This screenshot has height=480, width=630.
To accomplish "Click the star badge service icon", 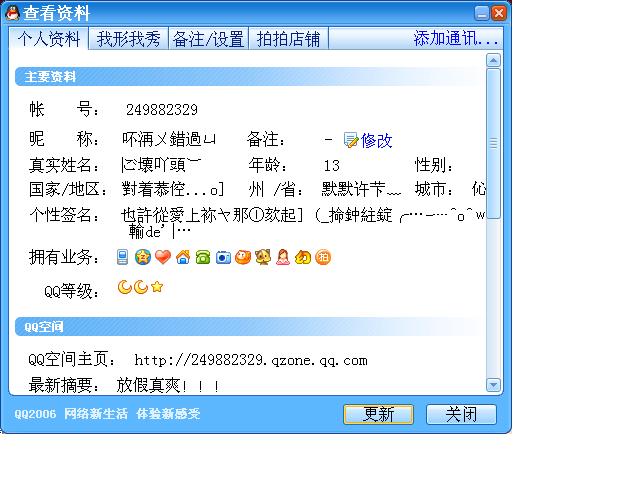I will pos(143,257).
